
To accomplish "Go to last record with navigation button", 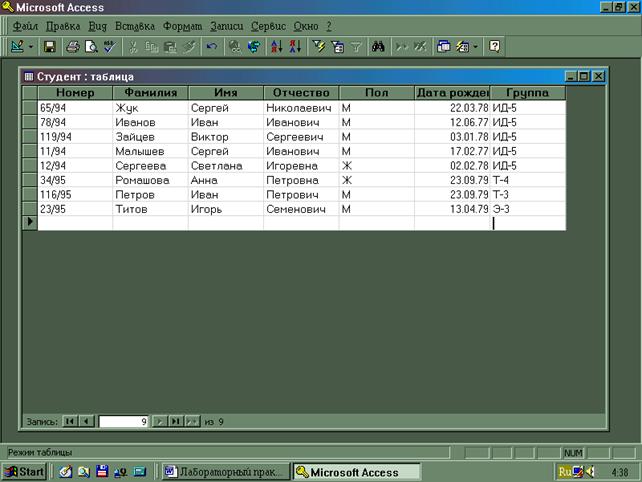I will [x=176, y=421].
